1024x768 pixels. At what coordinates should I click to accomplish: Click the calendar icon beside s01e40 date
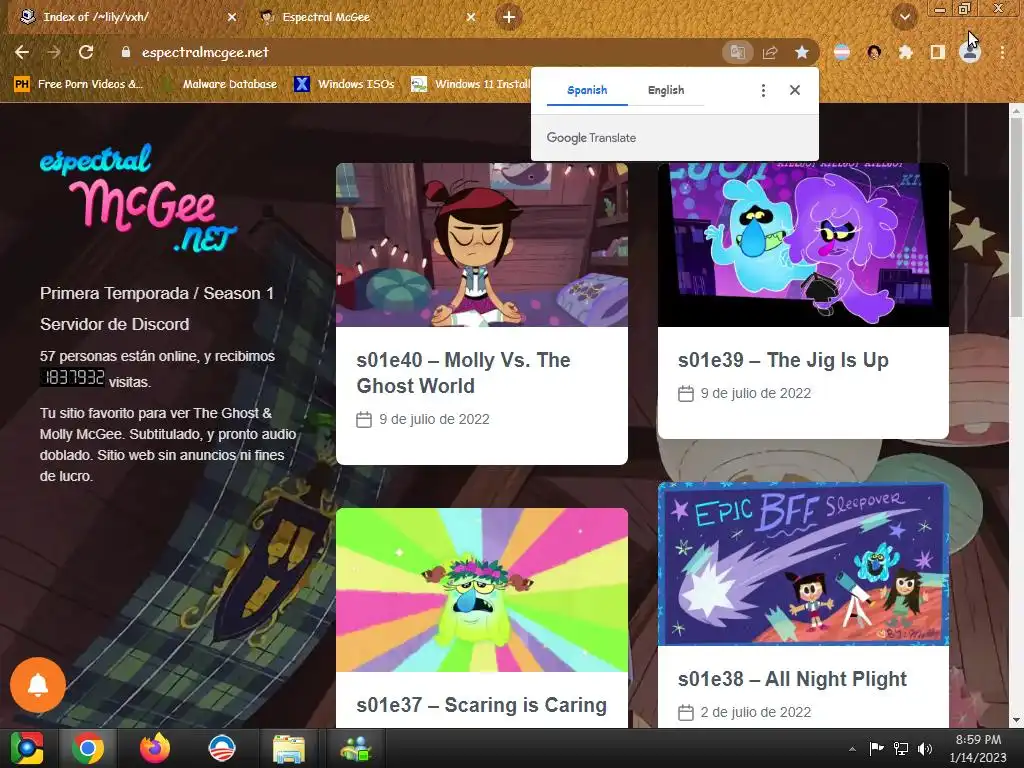click(x=364, y=419)
